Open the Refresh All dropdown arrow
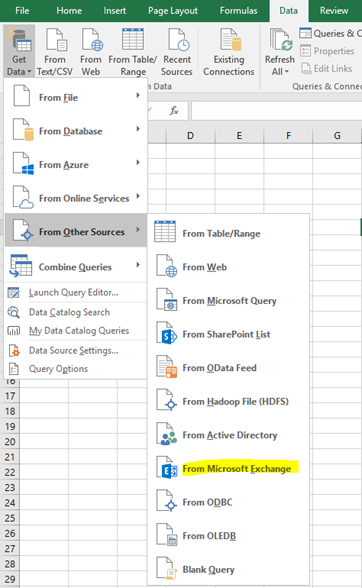 pos(287,72)
